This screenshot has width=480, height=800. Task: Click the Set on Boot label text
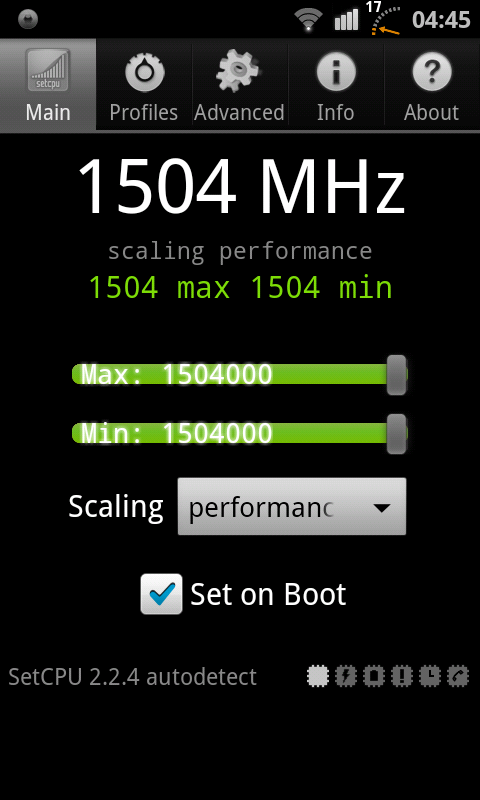pyautogui.click(x=268, y=594)
